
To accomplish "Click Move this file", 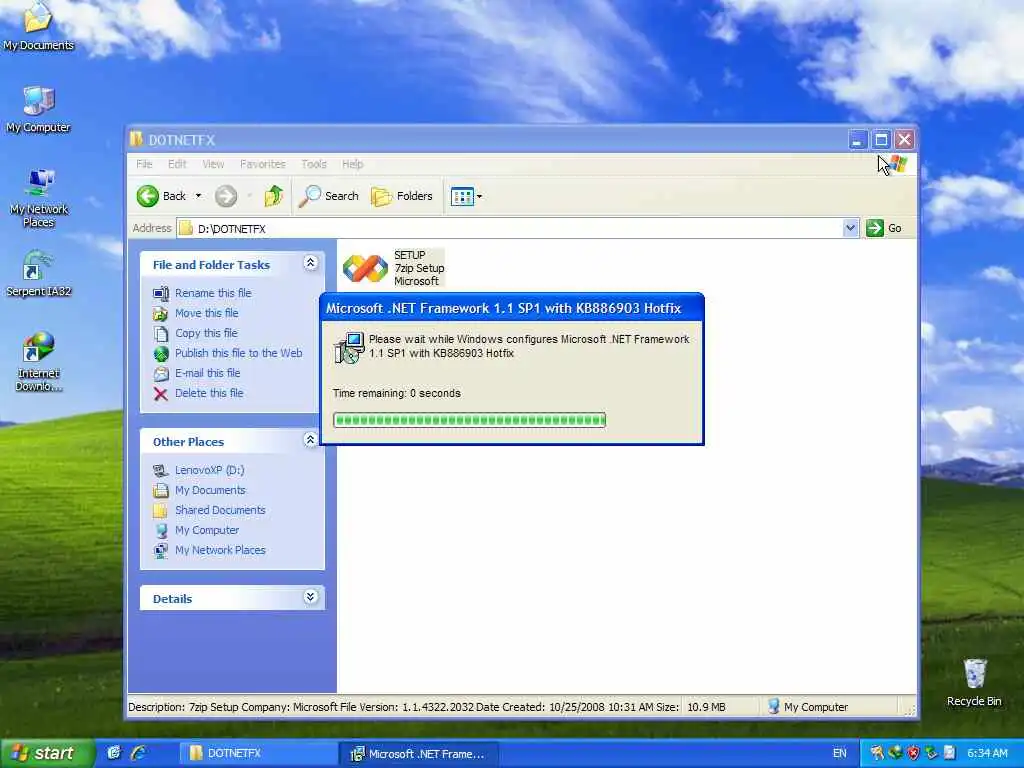I will (206, 313).
